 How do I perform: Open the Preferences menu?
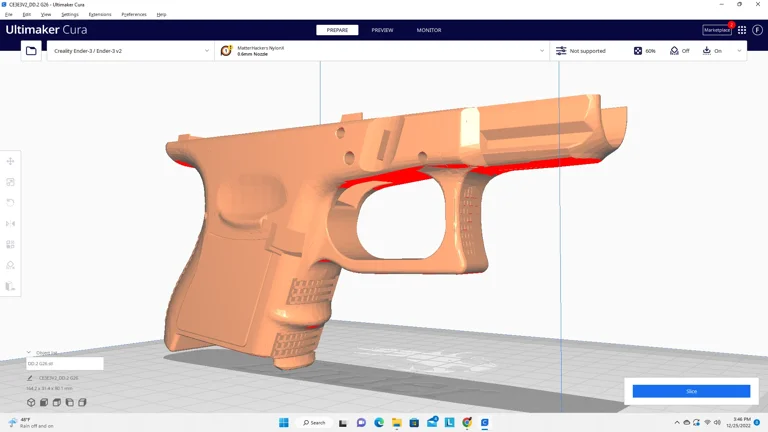tap(134, 15)
